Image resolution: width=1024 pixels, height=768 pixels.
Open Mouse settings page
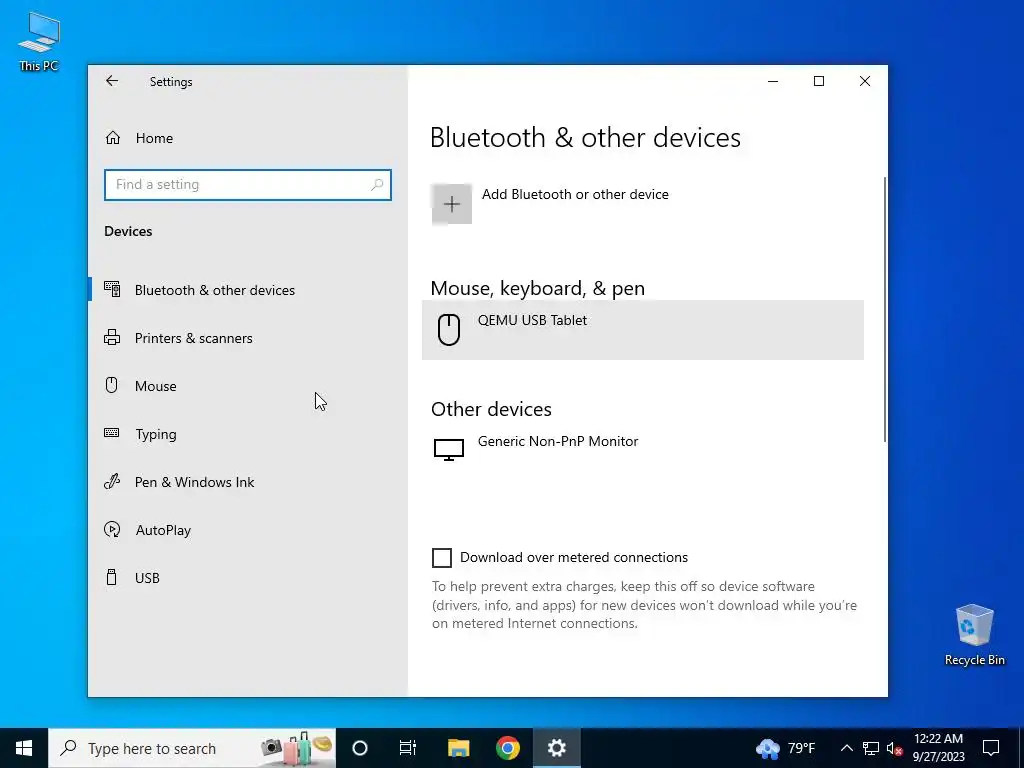point(248,386)
